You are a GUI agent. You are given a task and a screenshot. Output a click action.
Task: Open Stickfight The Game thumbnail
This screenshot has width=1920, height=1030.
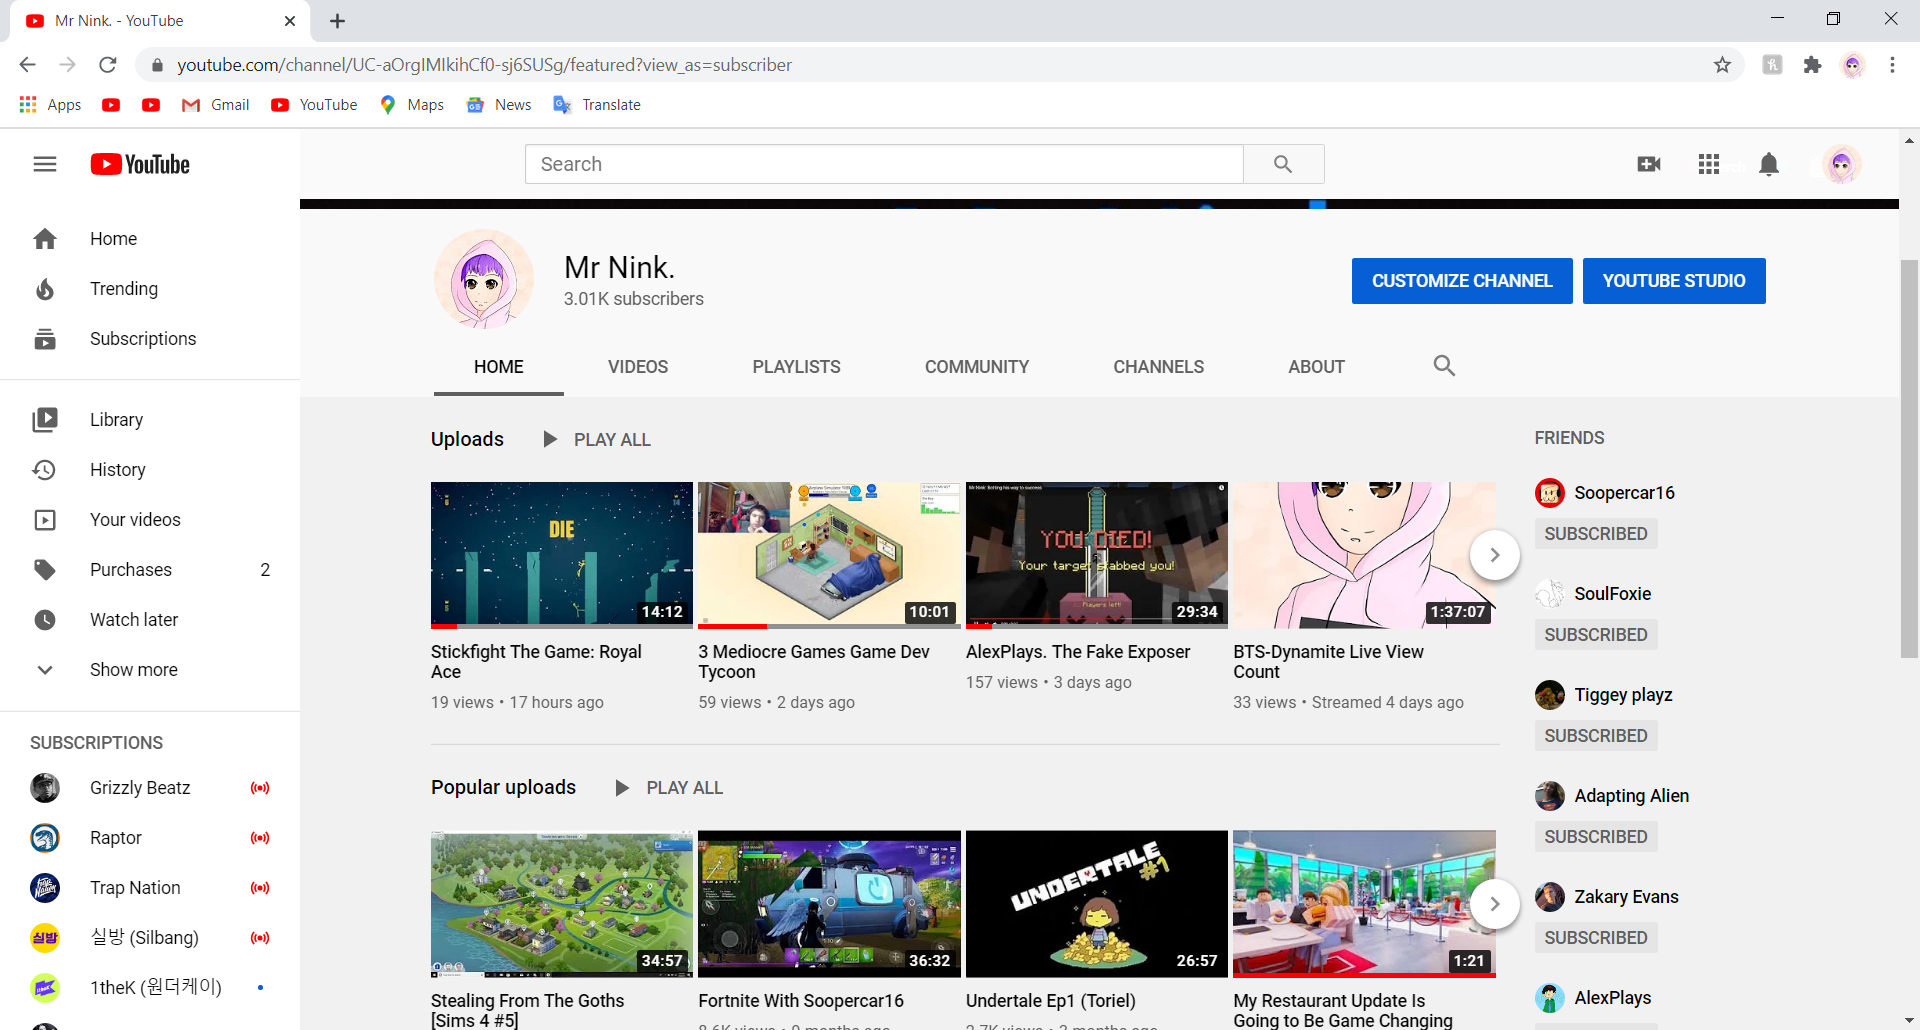(x=562, y=555)
